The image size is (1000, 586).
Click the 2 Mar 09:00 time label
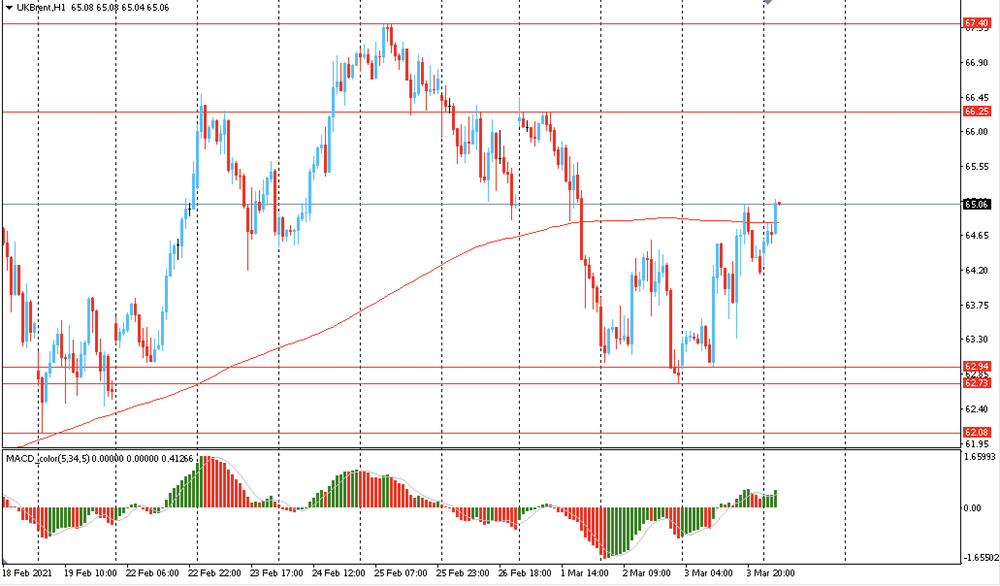click(x=646, y=573)
